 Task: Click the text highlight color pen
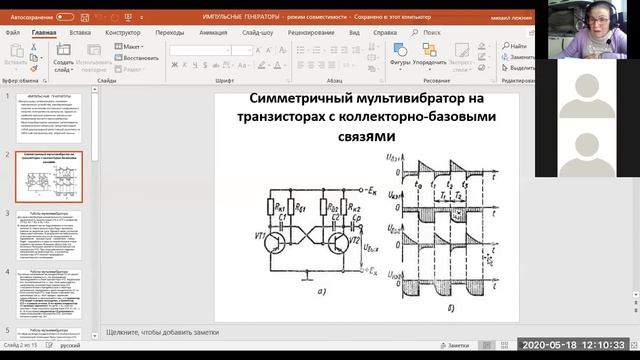[262, 65]
